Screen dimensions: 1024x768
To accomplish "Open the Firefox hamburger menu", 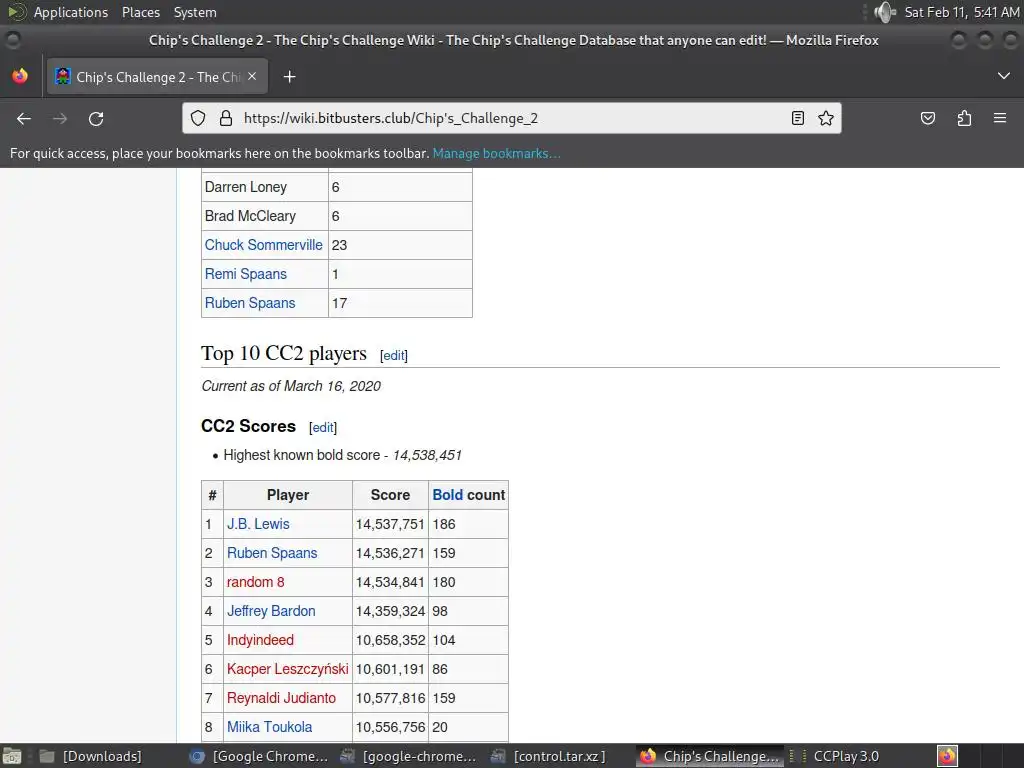I will click(x=1000, y=118).
